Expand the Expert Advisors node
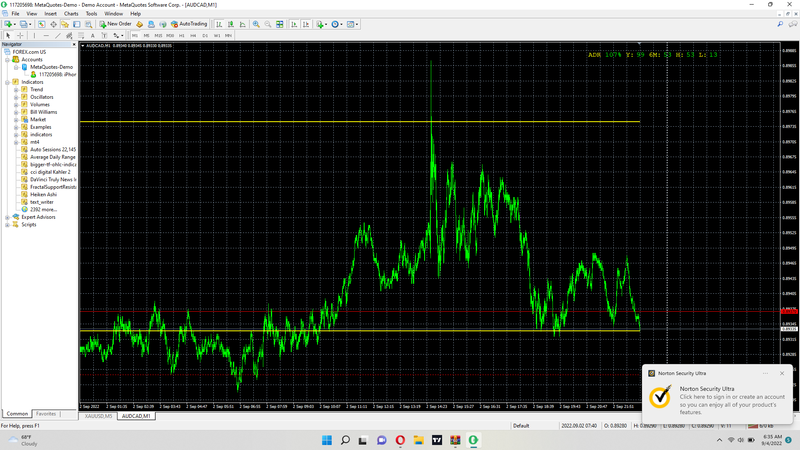Screen dimensions: 800x450 pyautogui.click(x=8, y=217)
